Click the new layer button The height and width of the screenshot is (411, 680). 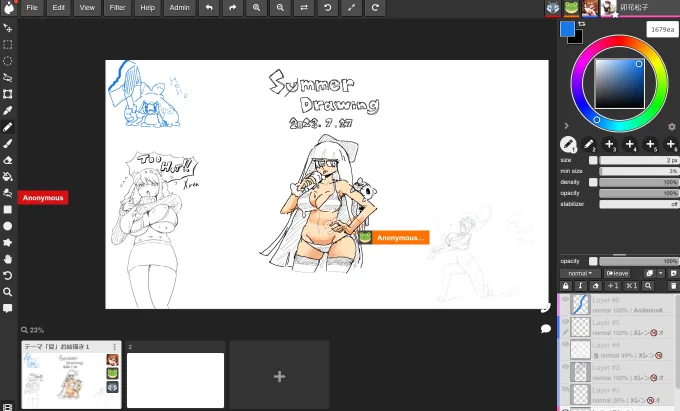click(673, 273)
